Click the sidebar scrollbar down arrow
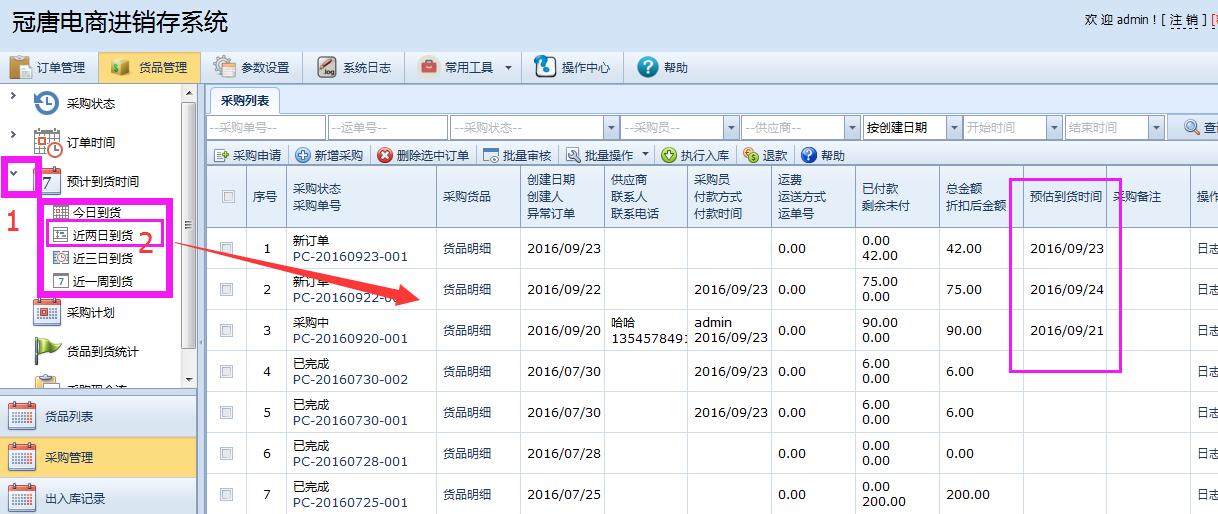Image resolution: width=1218 pixels, height=514 pixels. click(188, 380)
